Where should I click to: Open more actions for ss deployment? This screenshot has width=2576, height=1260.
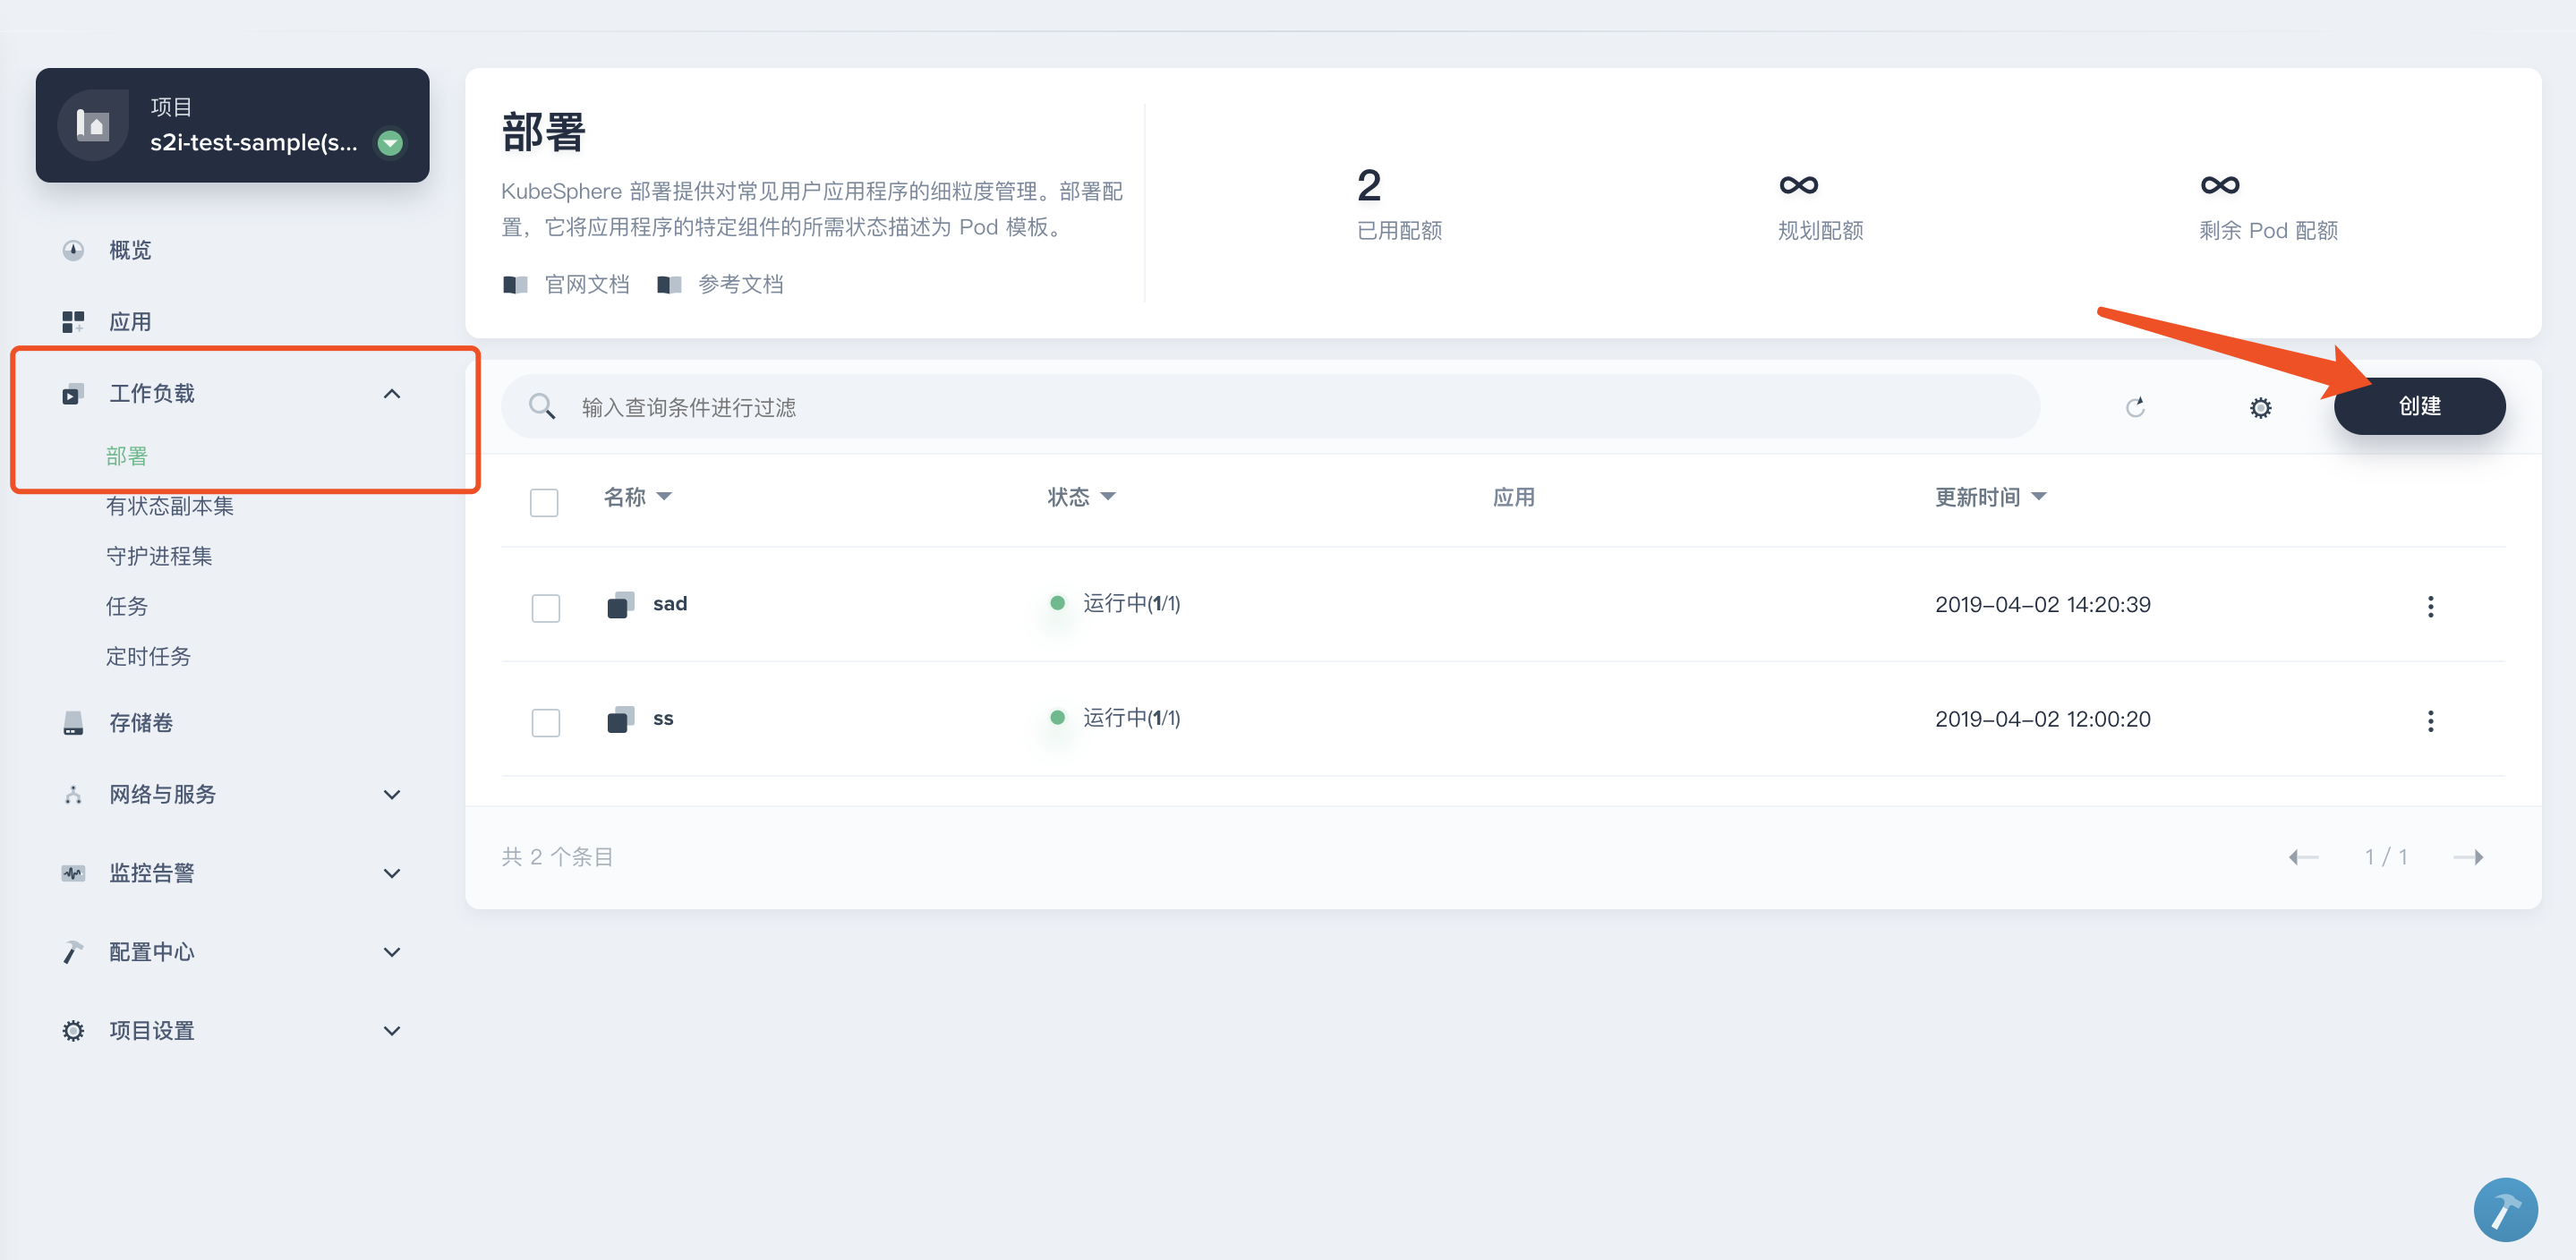2430,721
